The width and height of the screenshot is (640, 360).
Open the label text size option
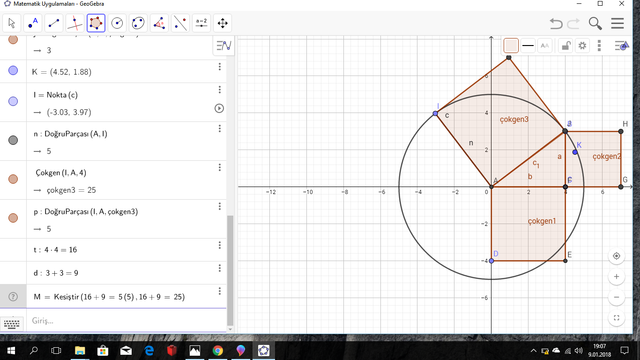point(544,46)
